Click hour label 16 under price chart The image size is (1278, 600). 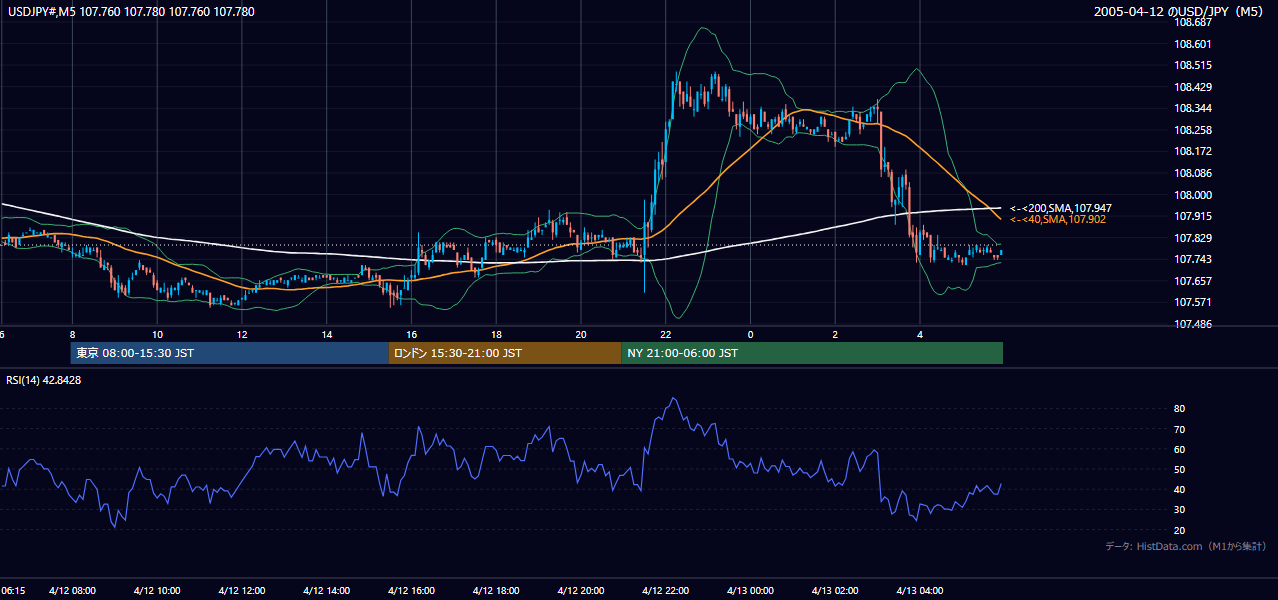[411, 334]
